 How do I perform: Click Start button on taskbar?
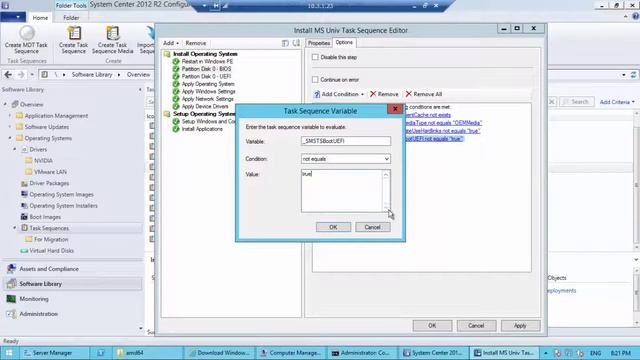(x=9, y=353)
